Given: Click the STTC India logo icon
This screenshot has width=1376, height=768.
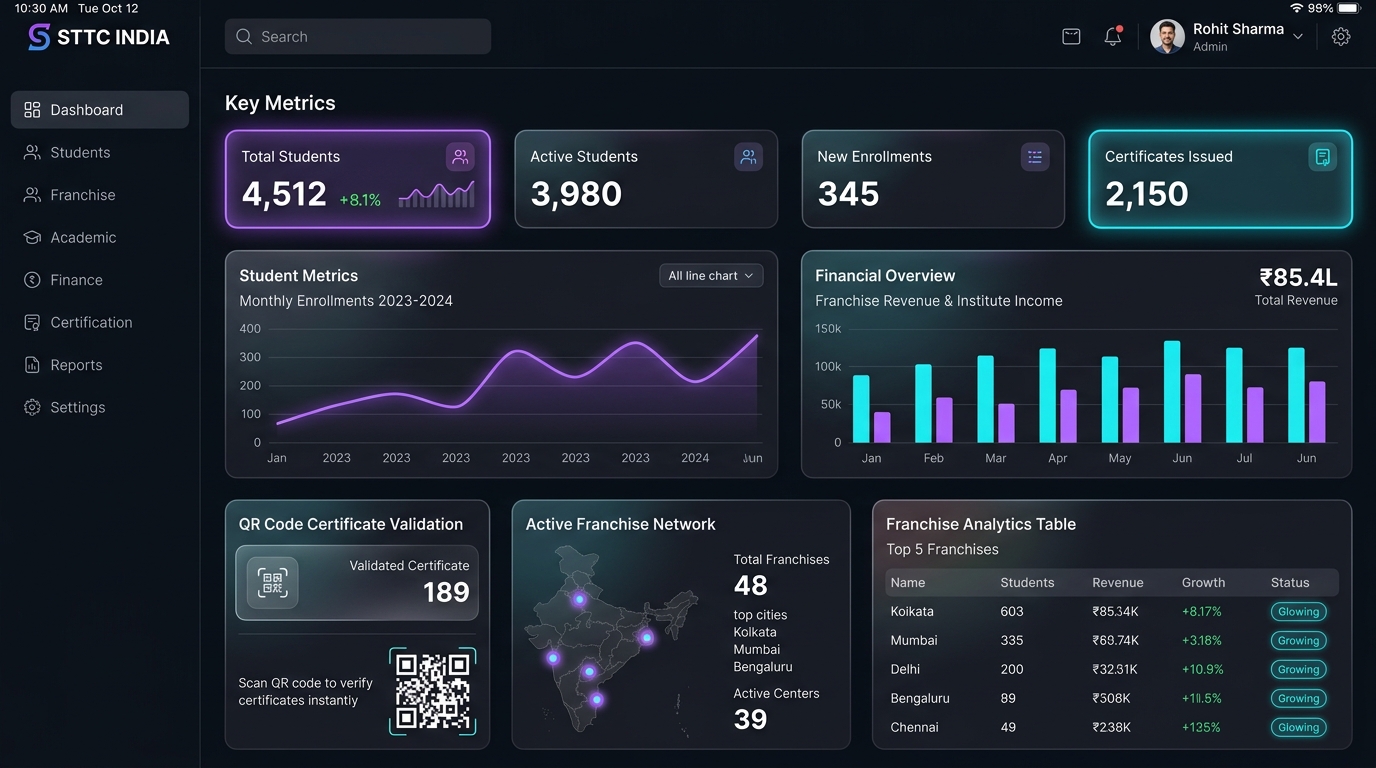Looking at the screenshot, I should pos(39,37).
